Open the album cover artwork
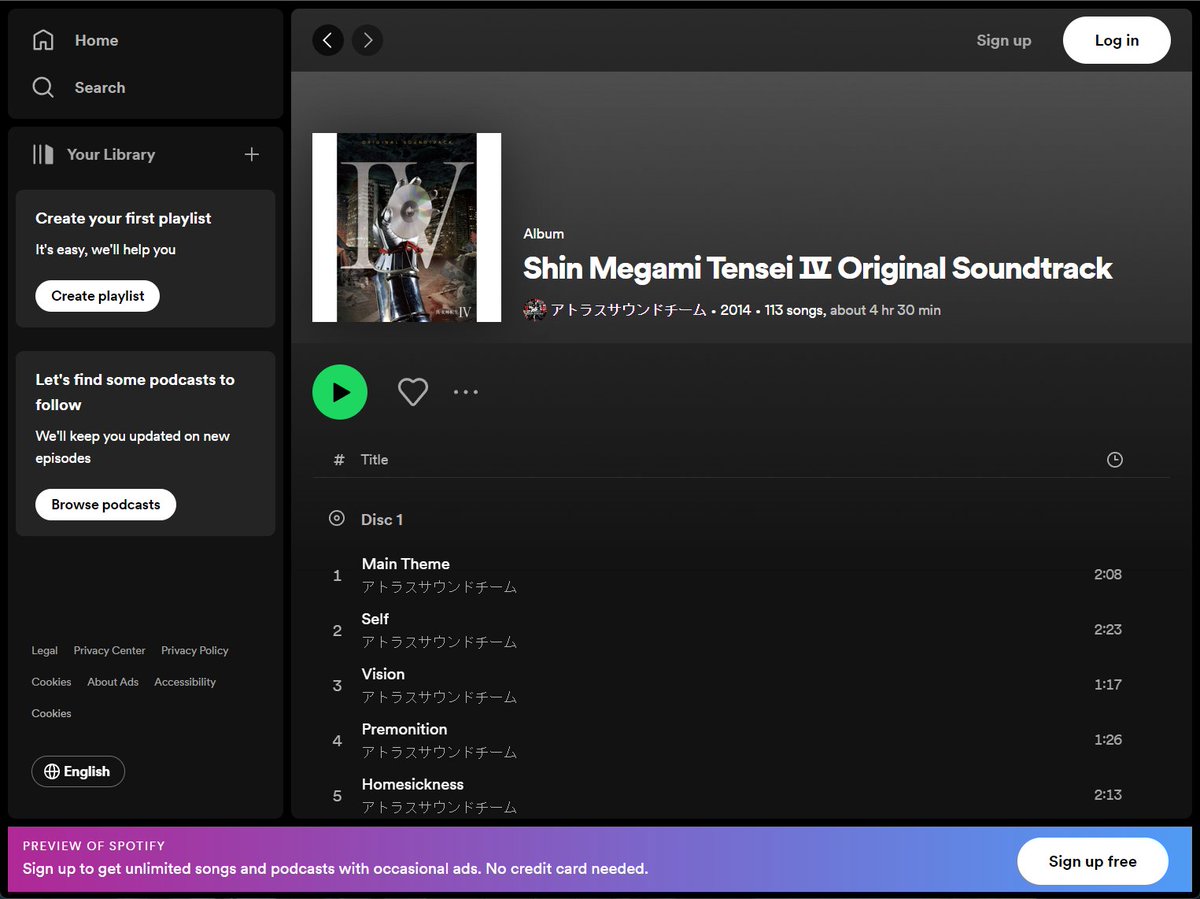Viewport: 1200px width, 899px height. pyautogui.click(x=407, y=227)
